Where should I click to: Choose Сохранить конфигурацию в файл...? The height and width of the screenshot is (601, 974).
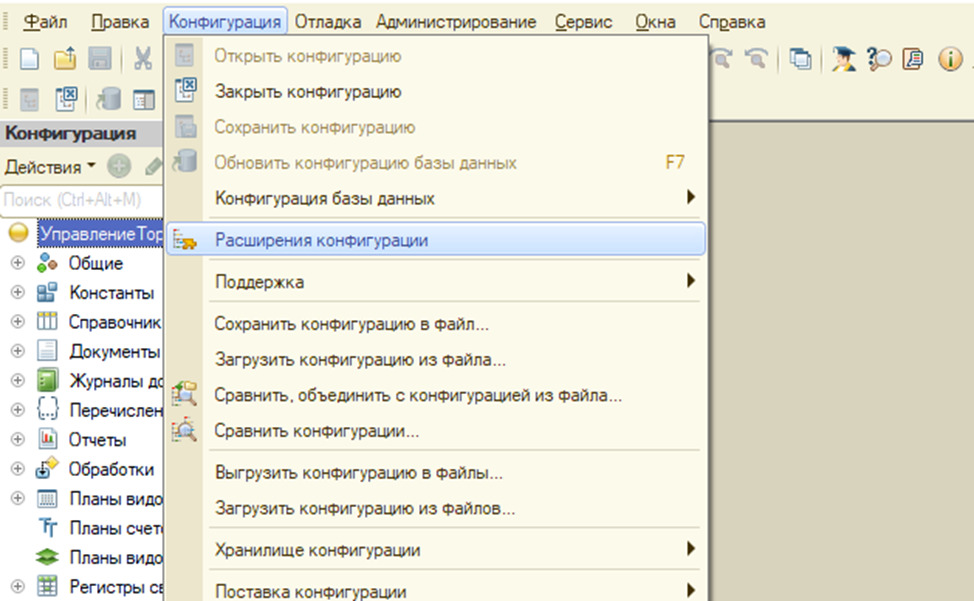point(436,323)
